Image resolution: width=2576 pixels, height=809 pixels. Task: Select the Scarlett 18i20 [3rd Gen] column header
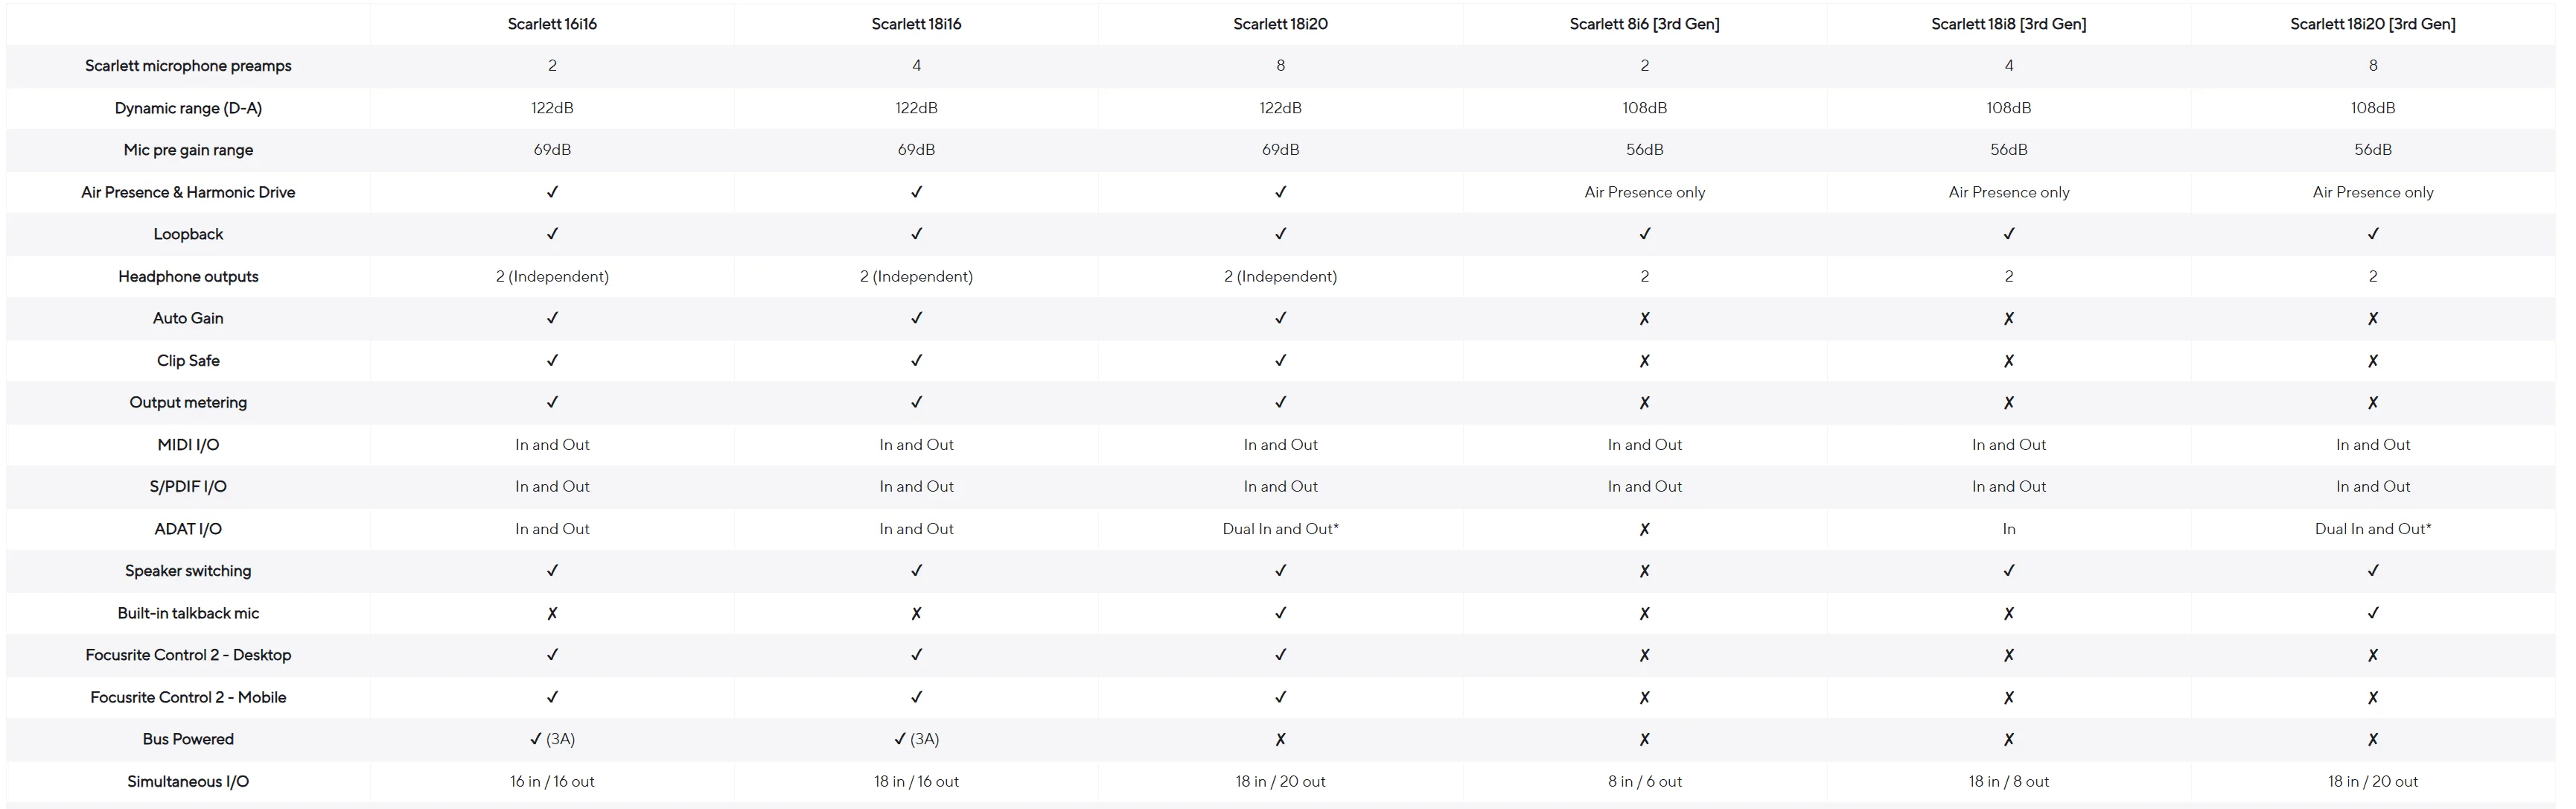(x=2372, y=24)
